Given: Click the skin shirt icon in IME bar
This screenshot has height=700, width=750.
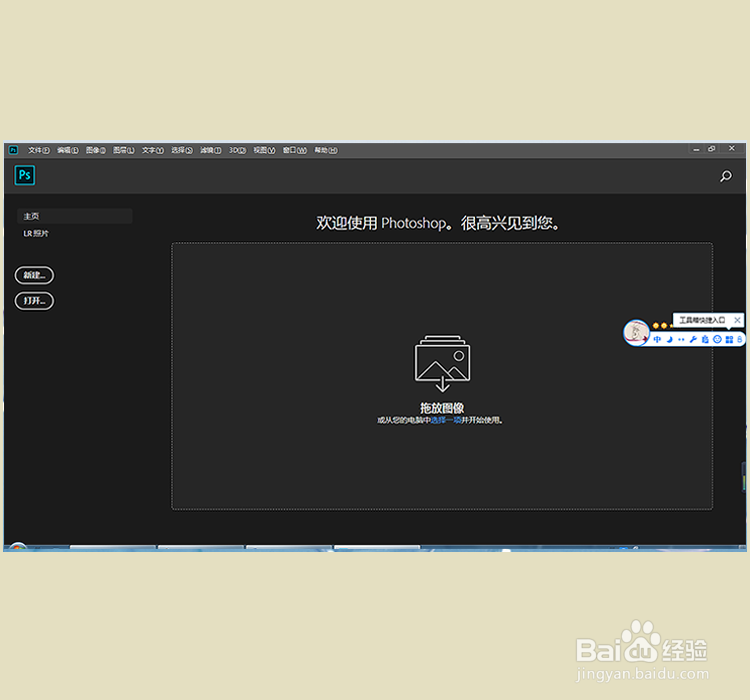Looking at the screenshot, I should [x=705, y=339].
